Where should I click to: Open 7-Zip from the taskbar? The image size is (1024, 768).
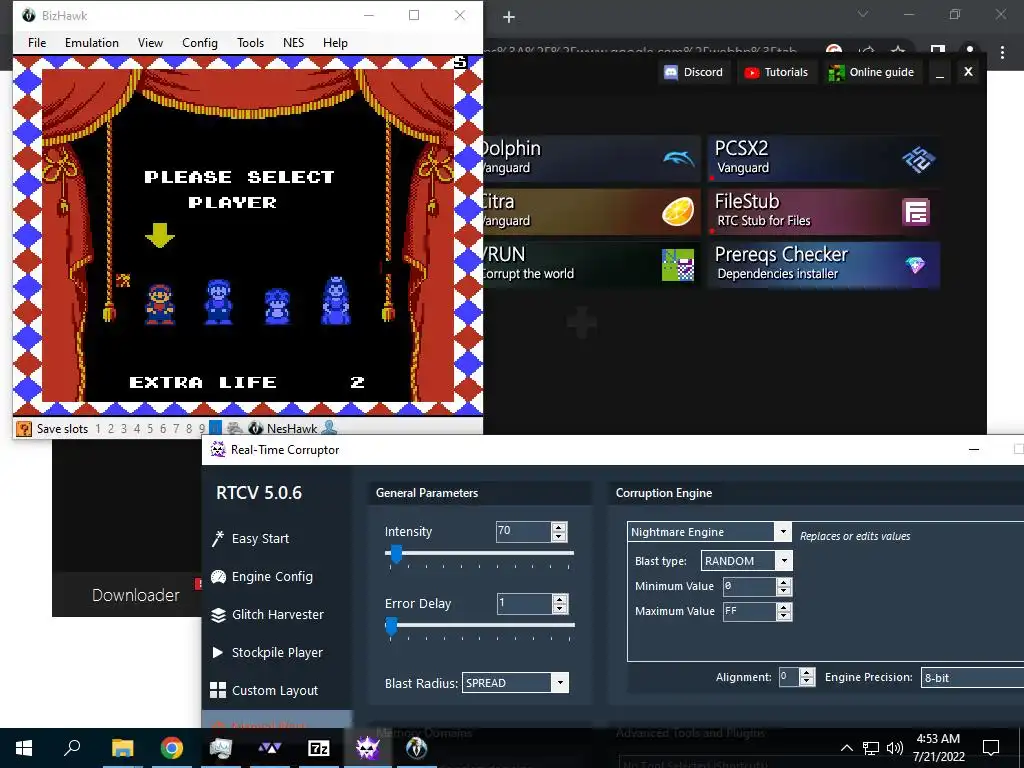(319, 748)
